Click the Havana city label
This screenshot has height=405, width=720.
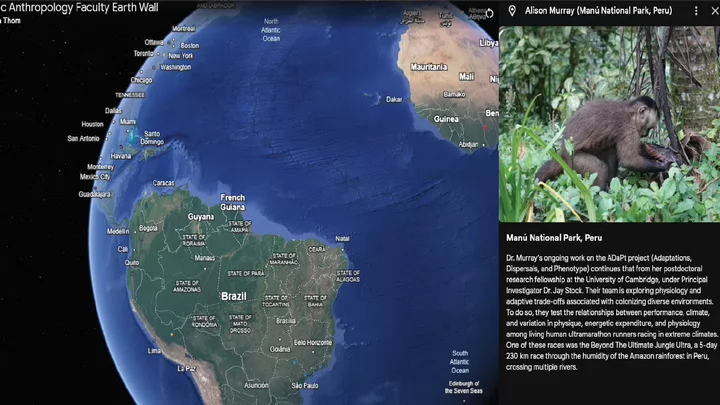coord(121,156)
